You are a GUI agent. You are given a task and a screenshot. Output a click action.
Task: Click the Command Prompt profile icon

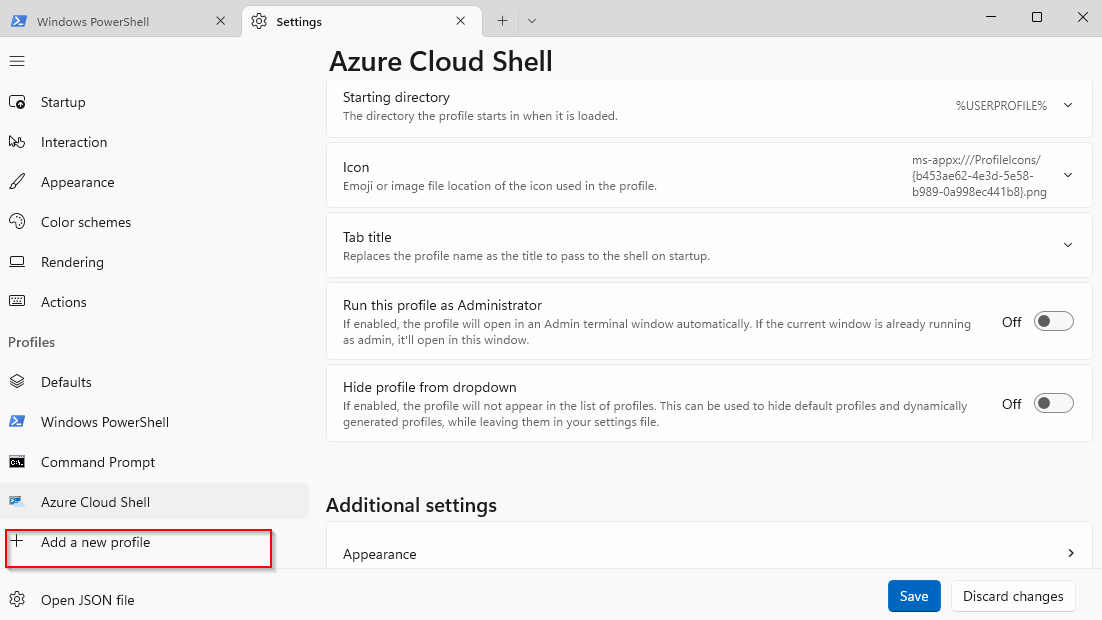[x=17, y=462]
